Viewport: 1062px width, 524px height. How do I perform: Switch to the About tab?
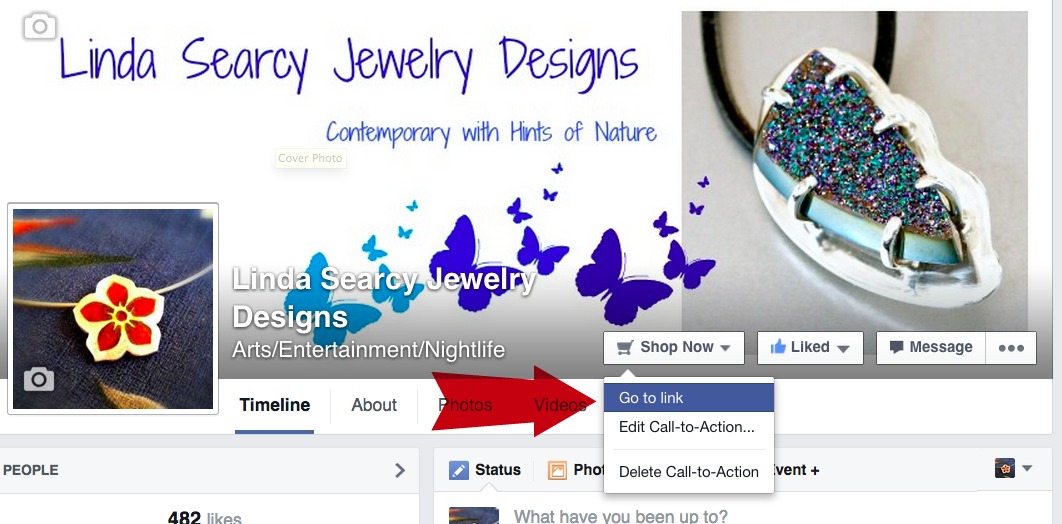click(374, 405)
